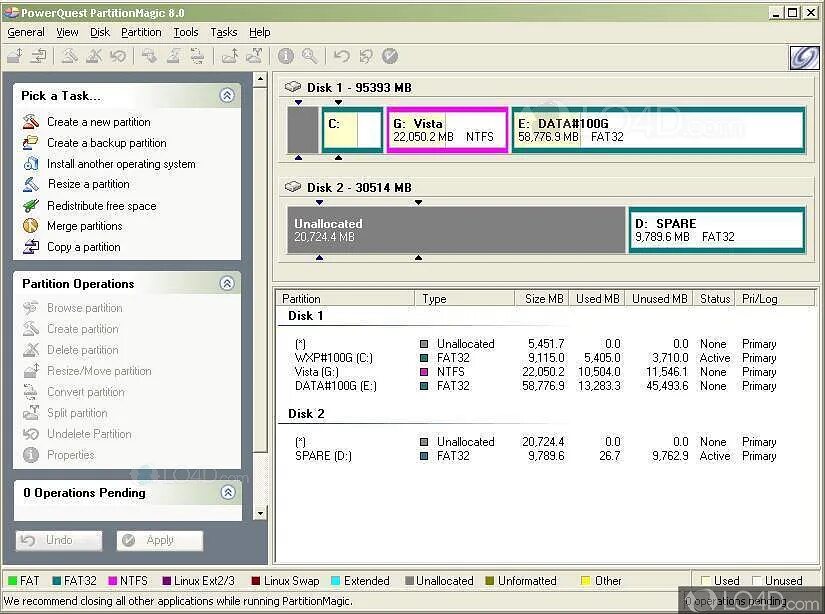Click the Disk 2 drive icon
Image resolution: width=825 pixels, height=614 pixels.
click(293, 187)
